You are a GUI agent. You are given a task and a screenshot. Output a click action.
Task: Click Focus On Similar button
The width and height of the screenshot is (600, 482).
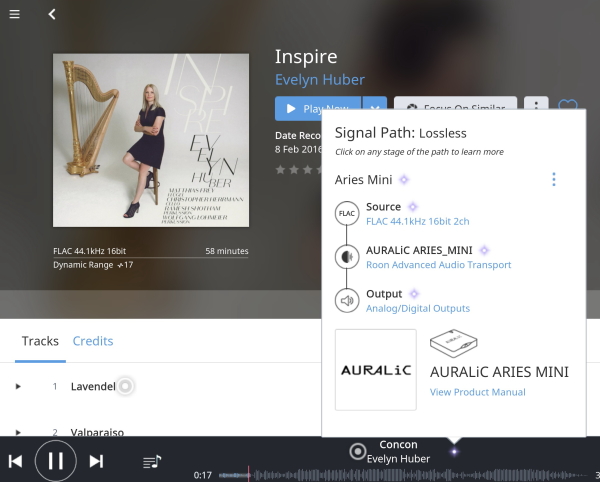(455, 103)
